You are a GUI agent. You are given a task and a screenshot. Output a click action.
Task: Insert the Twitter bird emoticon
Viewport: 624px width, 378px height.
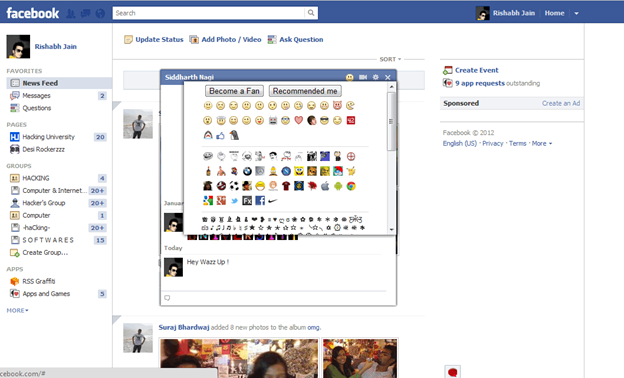click(x=234, y=201)
